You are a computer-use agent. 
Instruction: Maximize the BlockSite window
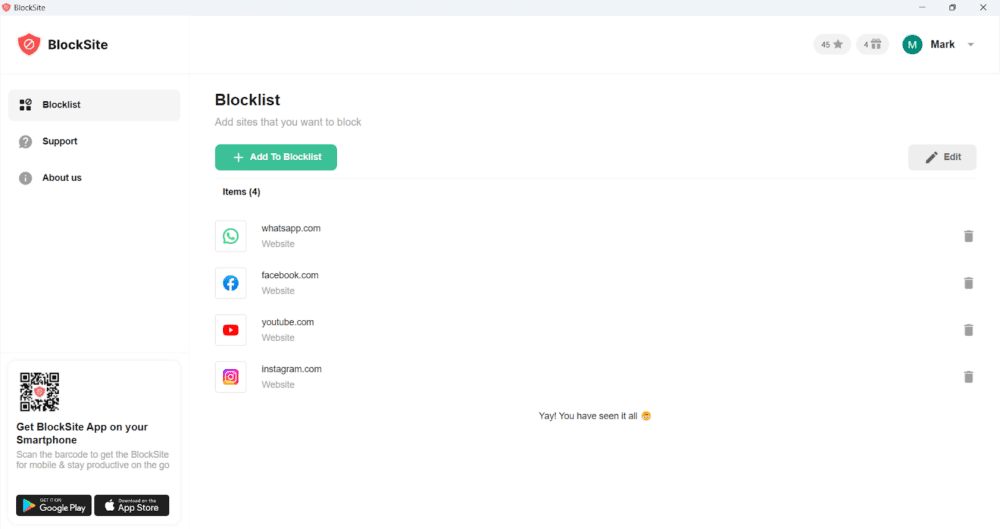pos(952,8)
